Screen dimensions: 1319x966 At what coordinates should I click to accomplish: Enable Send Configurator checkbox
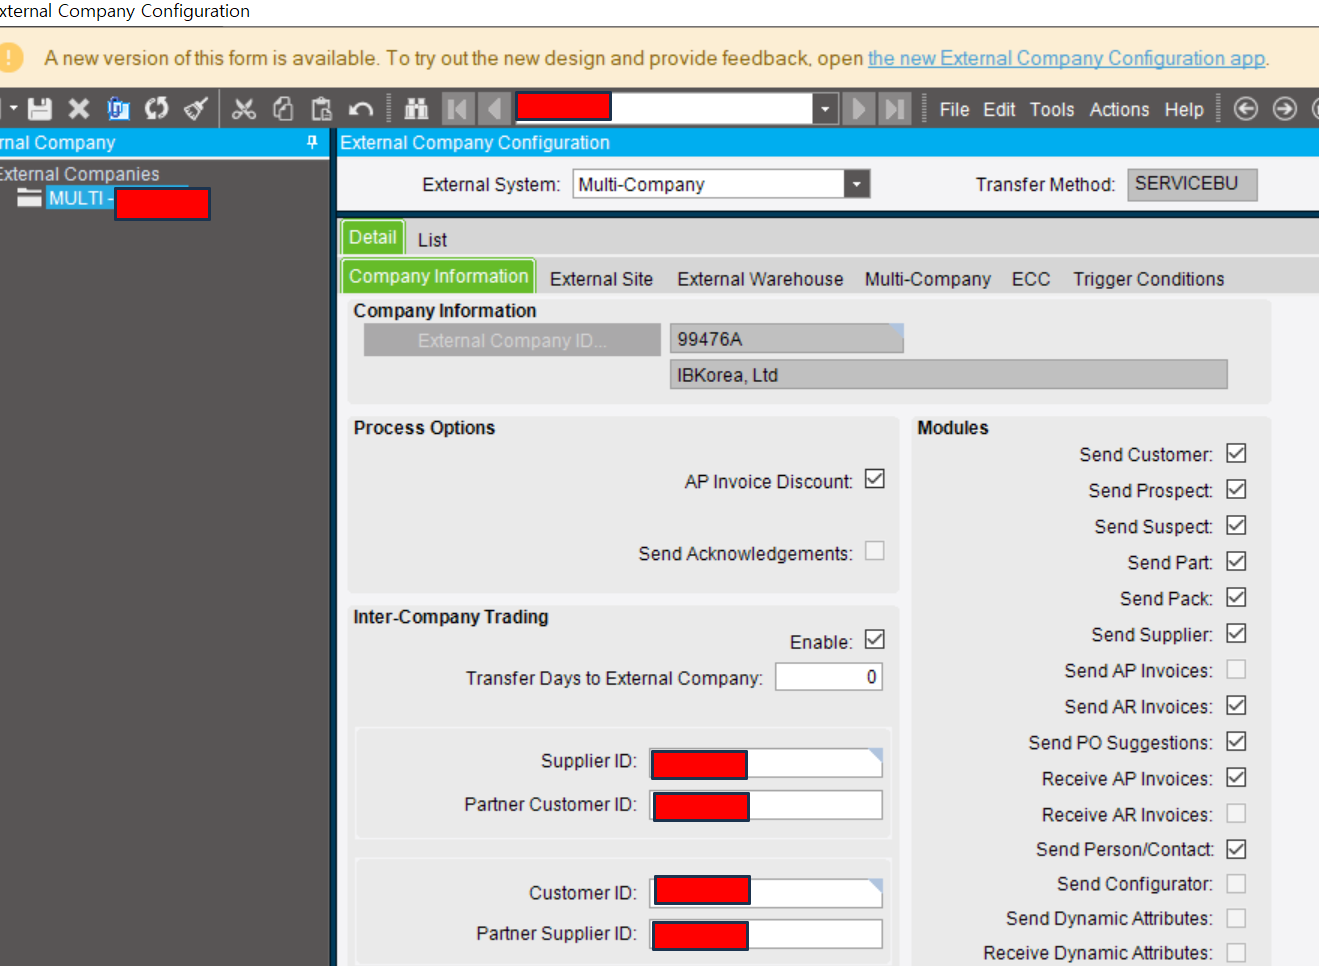point(1236,883)
